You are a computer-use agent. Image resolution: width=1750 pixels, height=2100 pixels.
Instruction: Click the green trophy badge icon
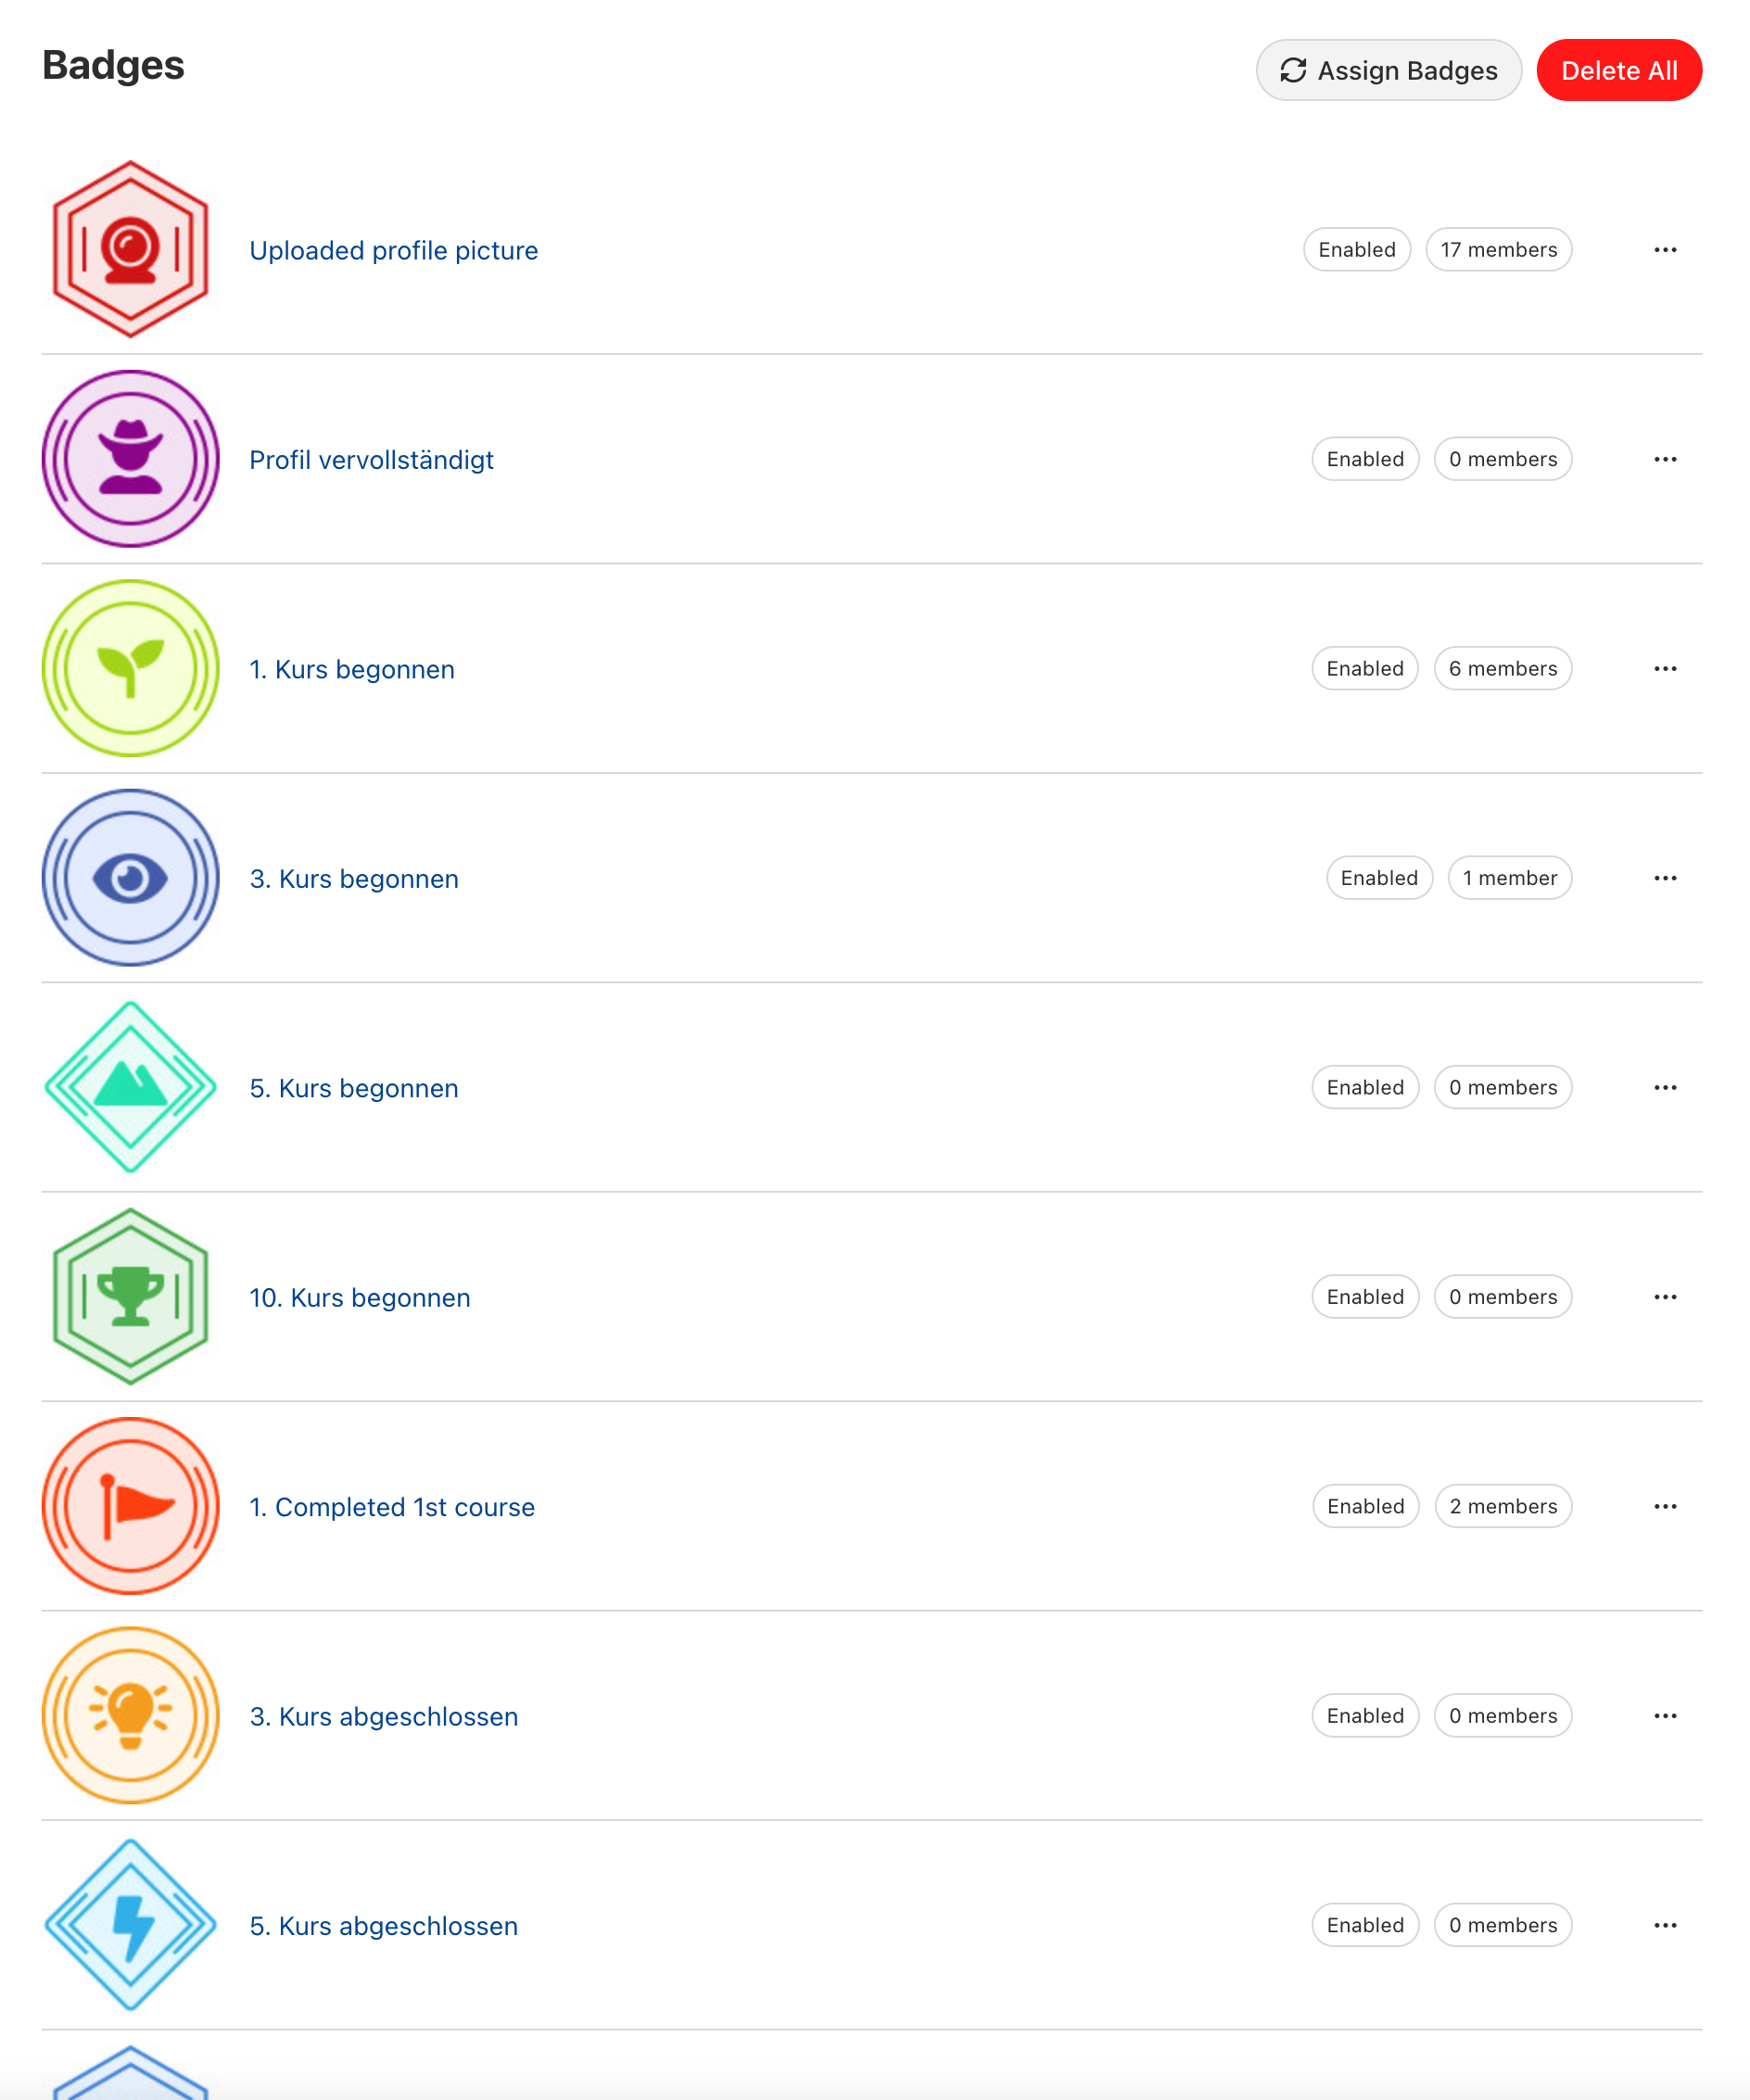(x=130, y=1297)
